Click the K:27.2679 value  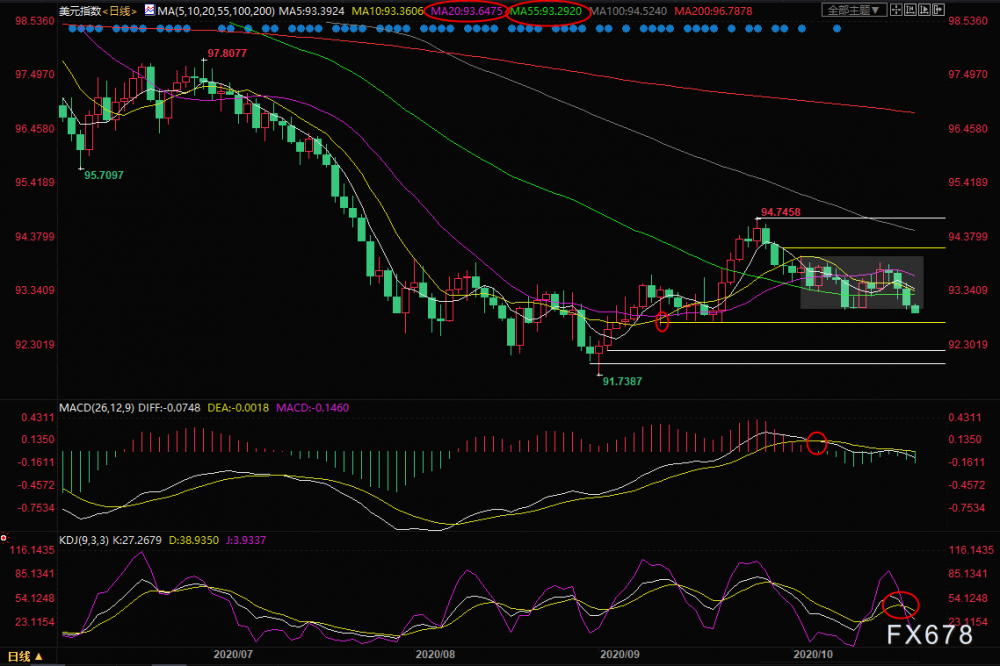click(x=137, y=540)
